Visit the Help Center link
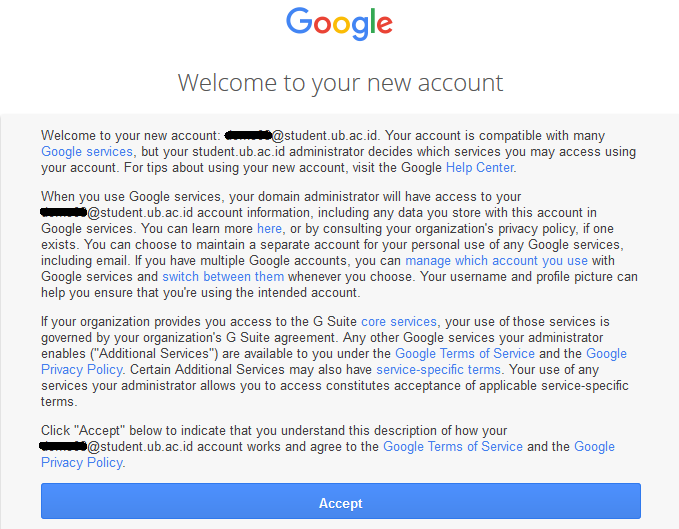The image size is (679, 529). tap(480, 168)
